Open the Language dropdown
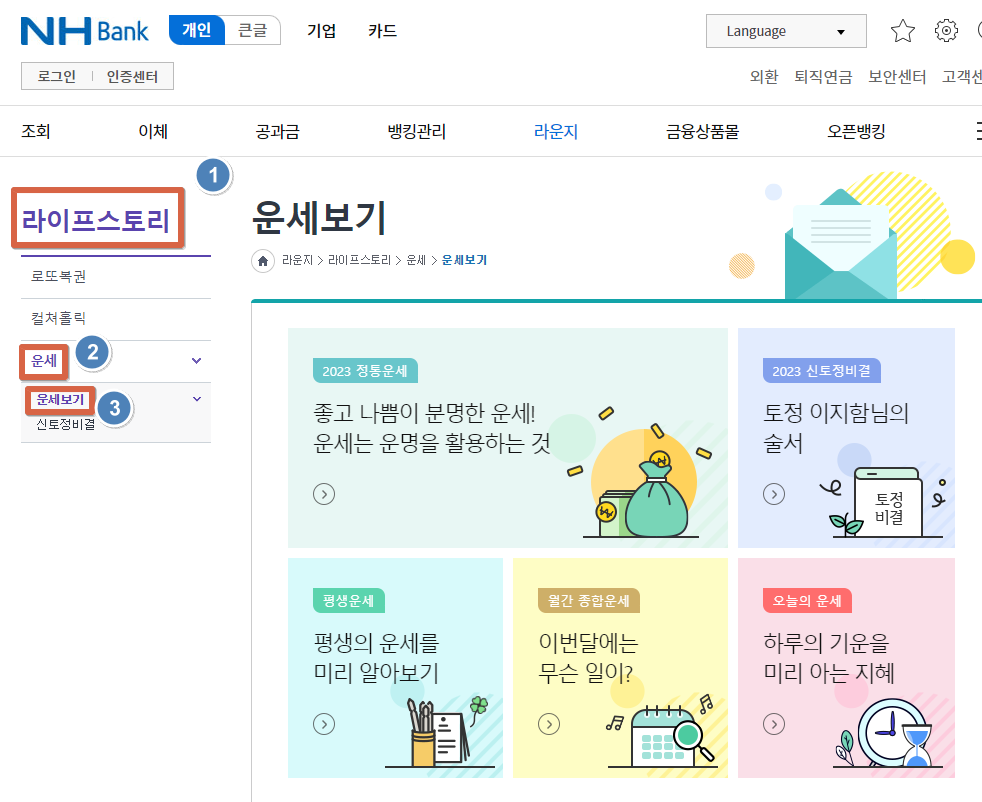Screen dimensions: 982x802 pos(786,31)
